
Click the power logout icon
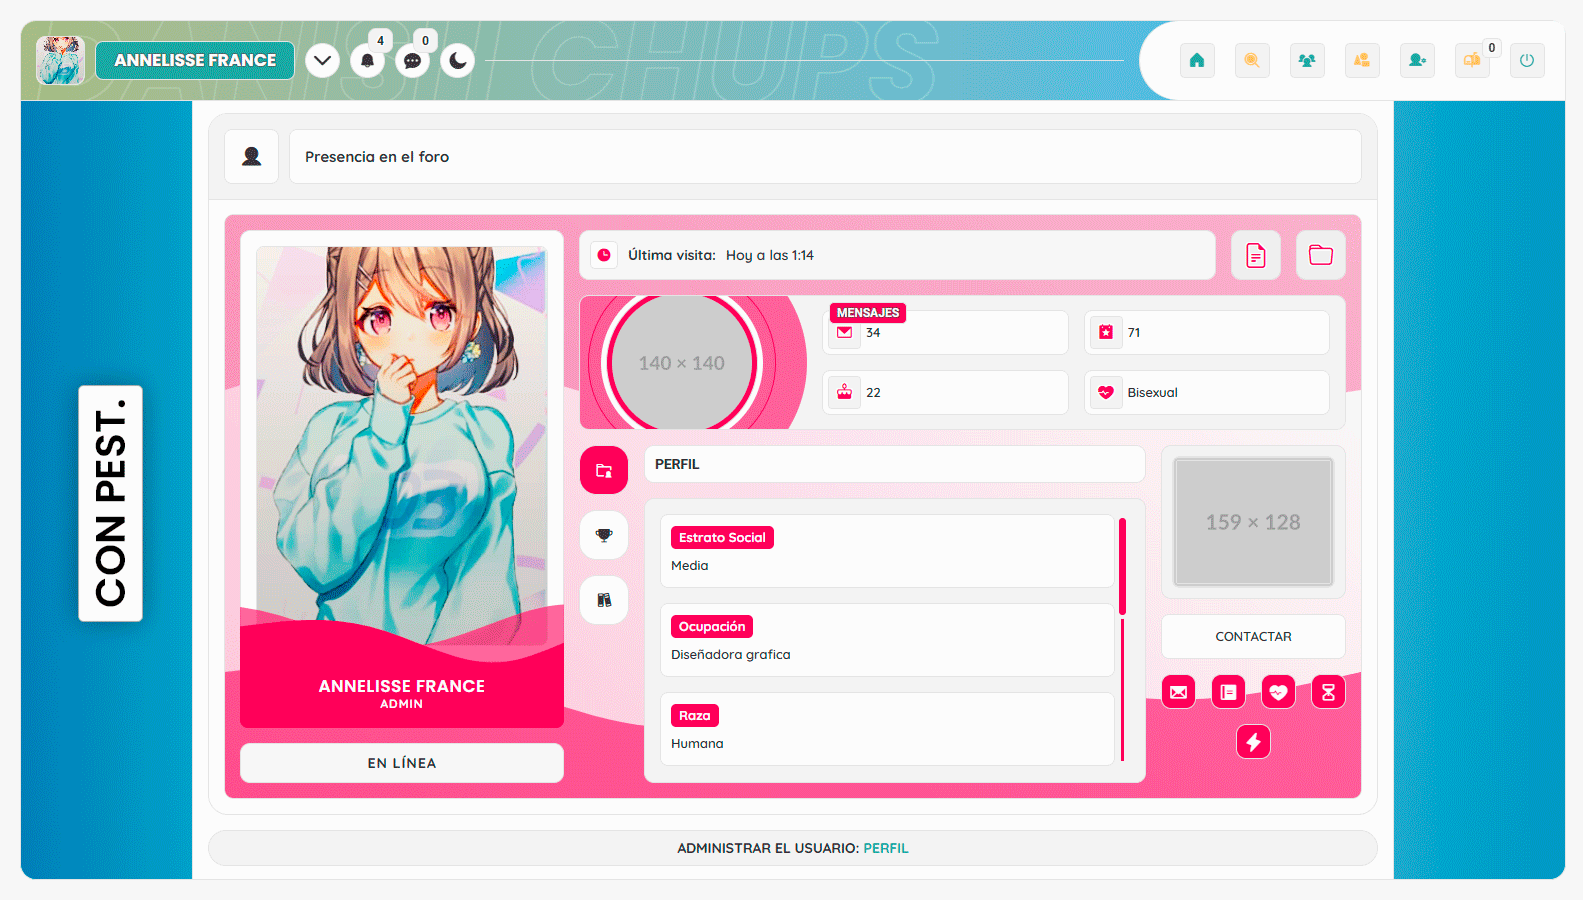1527,60
